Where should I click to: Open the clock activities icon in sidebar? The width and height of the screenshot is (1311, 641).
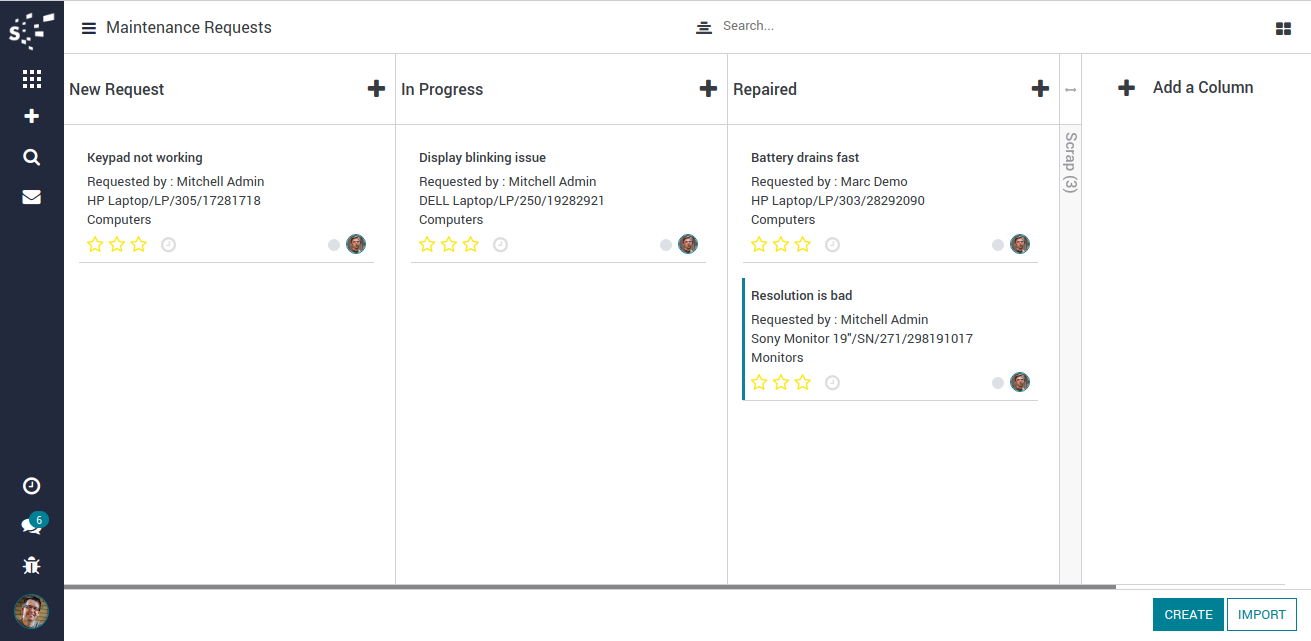point(31,486)
